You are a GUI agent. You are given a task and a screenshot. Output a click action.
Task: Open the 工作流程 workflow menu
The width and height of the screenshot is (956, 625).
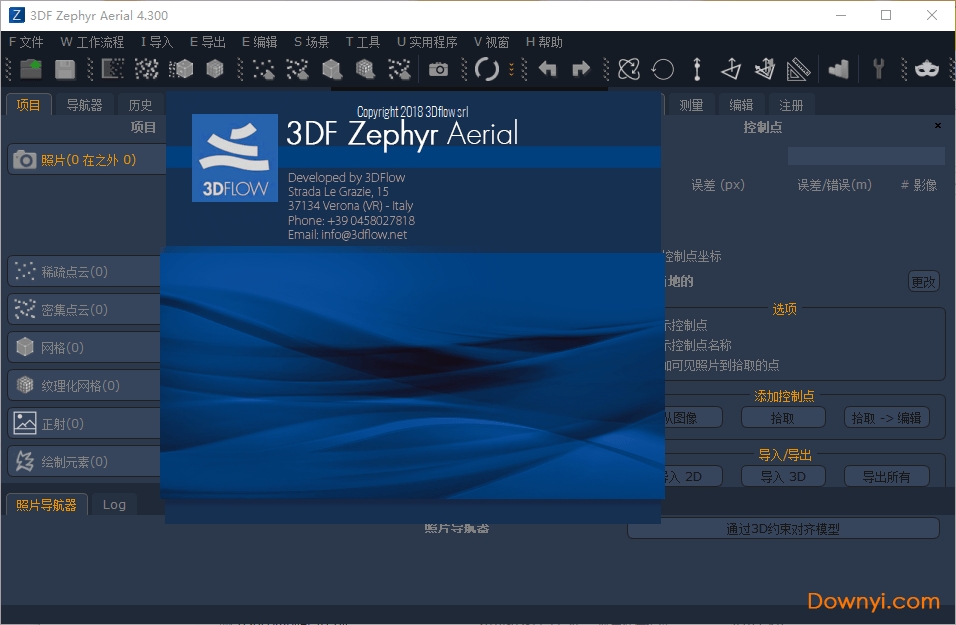click(x=92, y=42)
